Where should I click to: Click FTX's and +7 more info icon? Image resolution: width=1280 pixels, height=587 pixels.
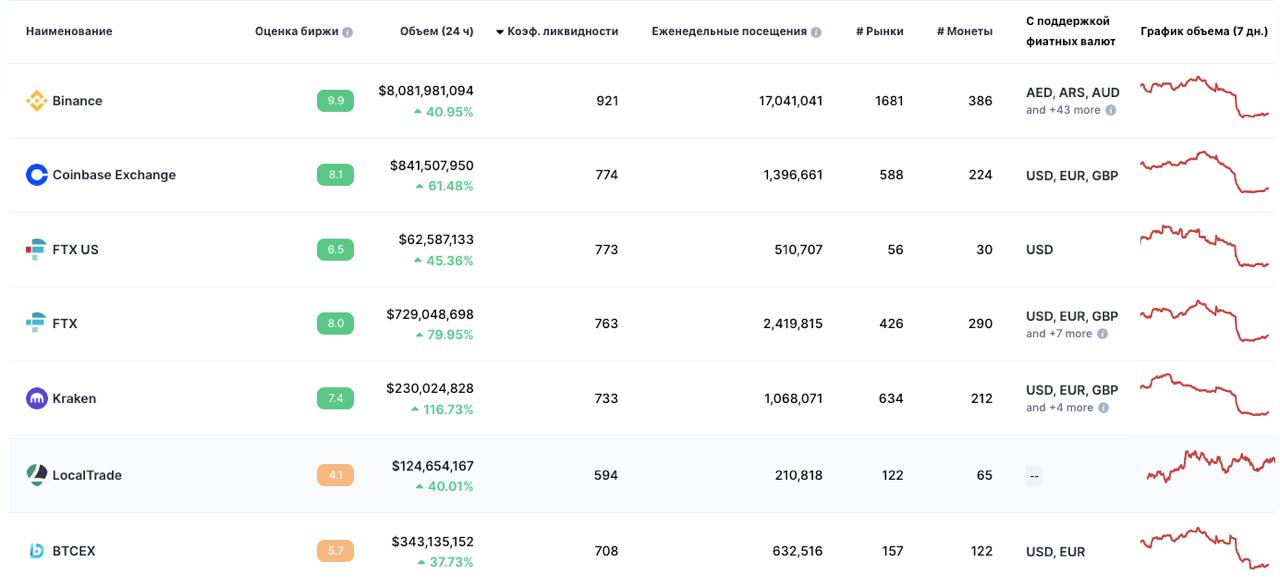tap(1103, 334)
